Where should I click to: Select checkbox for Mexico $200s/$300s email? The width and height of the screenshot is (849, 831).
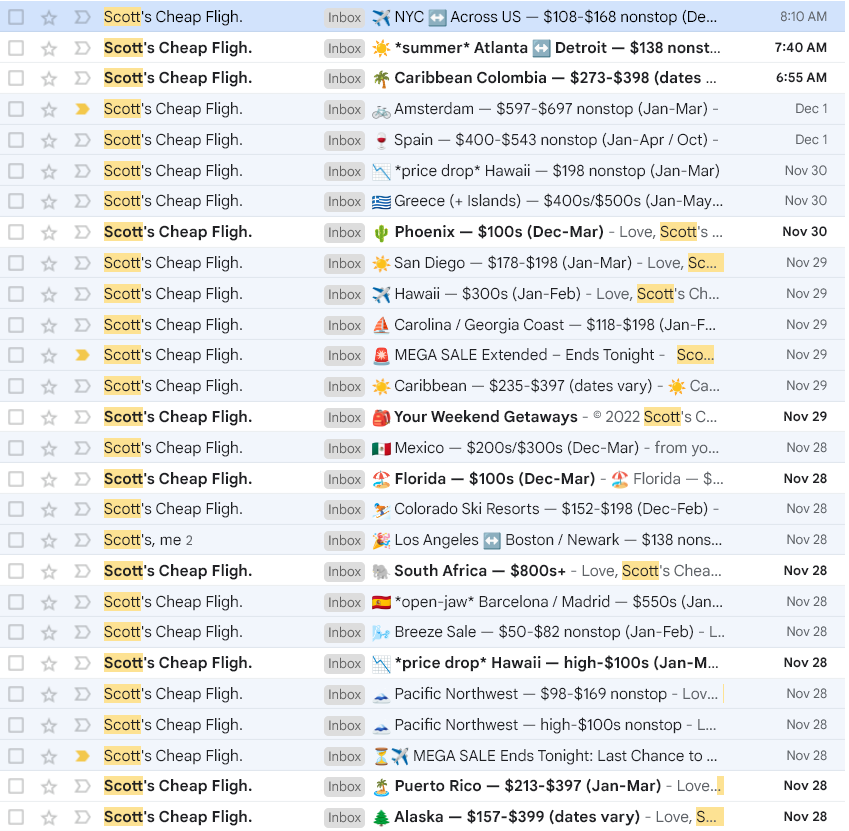(x=16, y=448)
